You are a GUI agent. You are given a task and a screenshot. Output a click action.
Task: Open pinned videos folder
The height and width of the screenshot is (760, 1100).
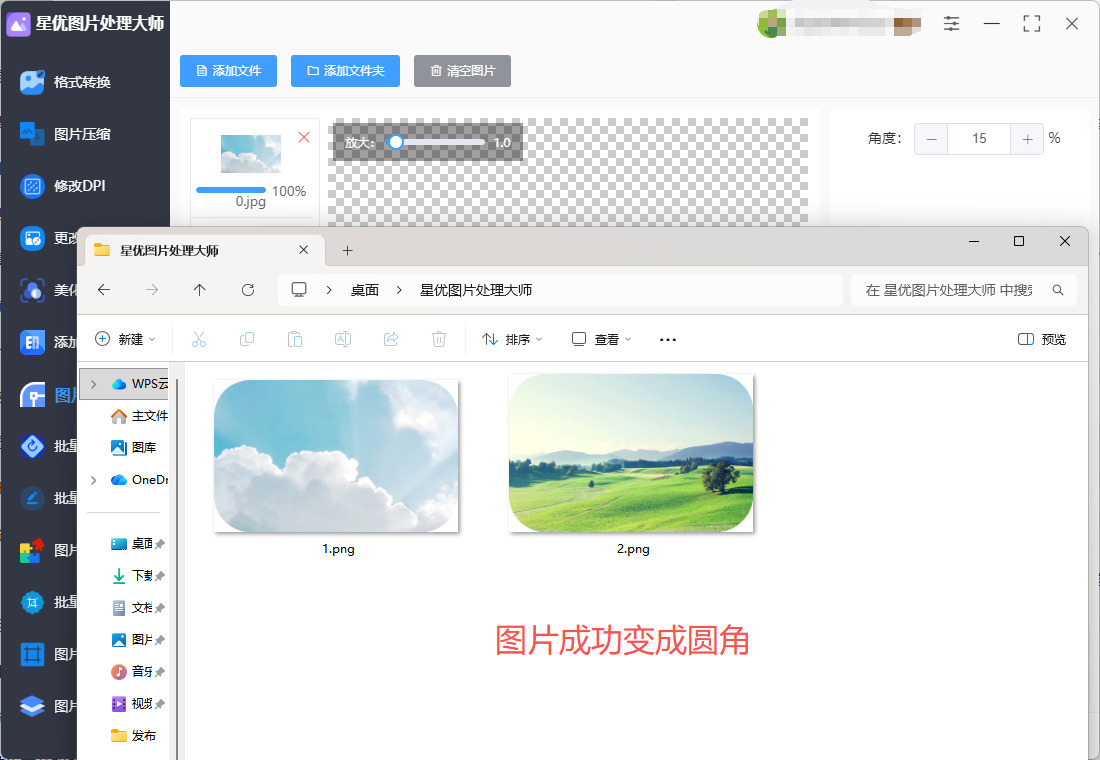pyautogui.click(x=138, y=704)
